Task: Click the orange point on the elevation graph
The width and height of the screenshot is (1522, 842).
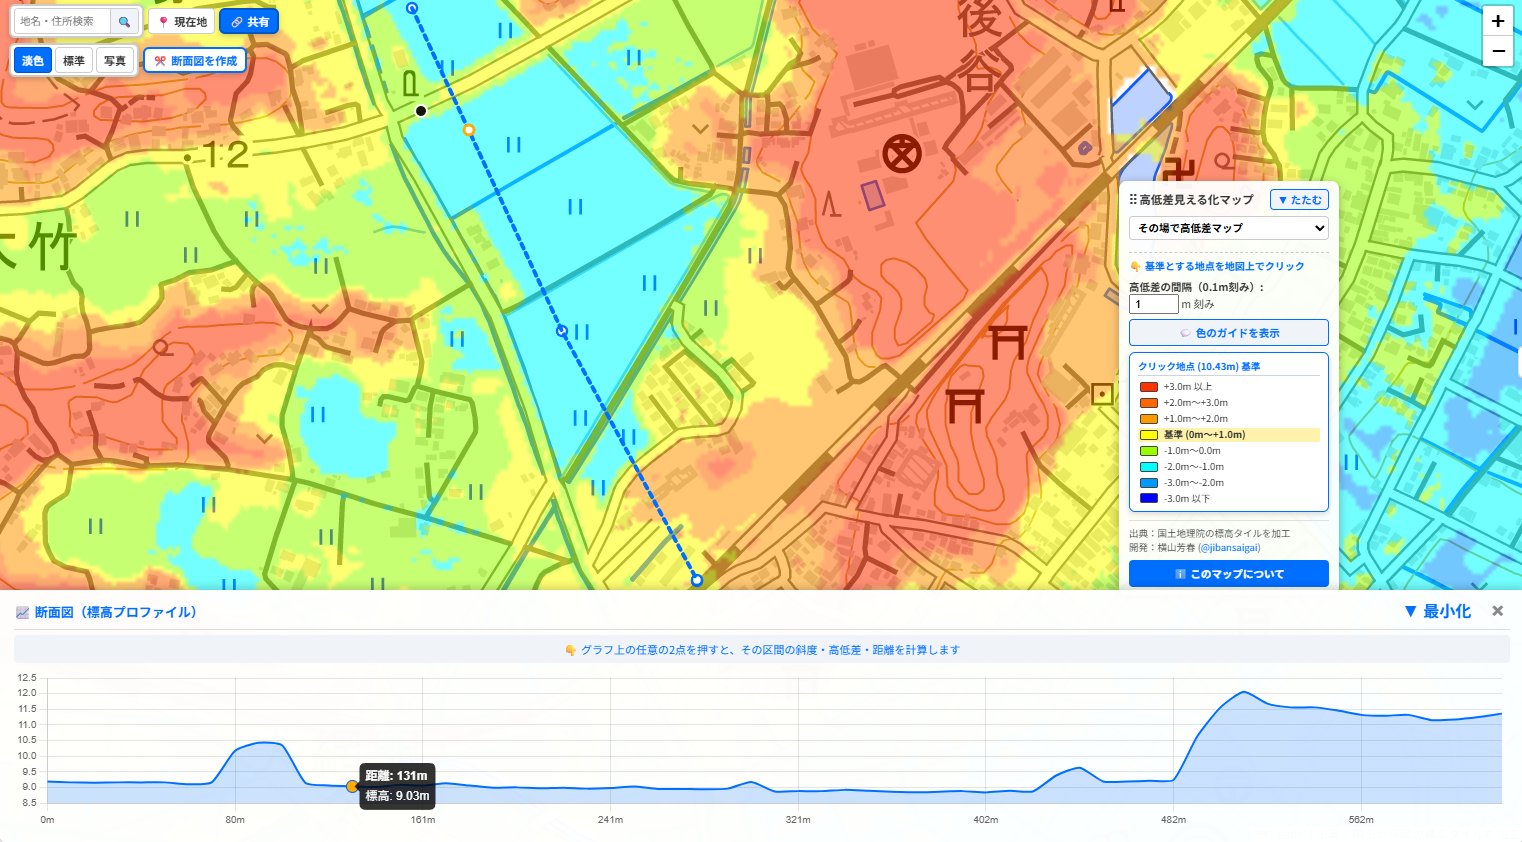Action: click(352, 787)
